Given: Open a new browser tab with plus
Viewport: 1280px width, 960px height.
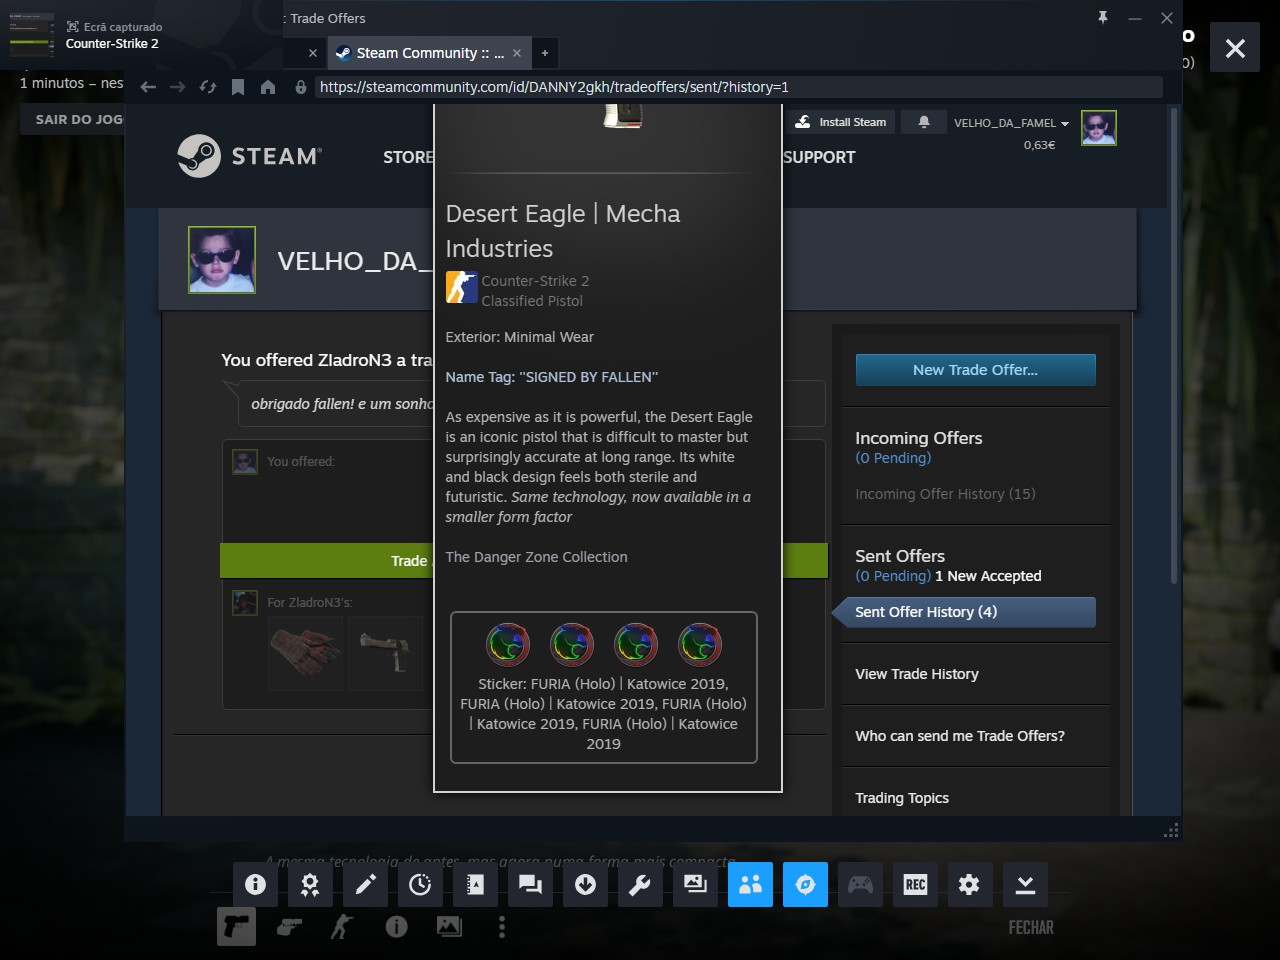Looking at the screenshot, I should point(545,53).
